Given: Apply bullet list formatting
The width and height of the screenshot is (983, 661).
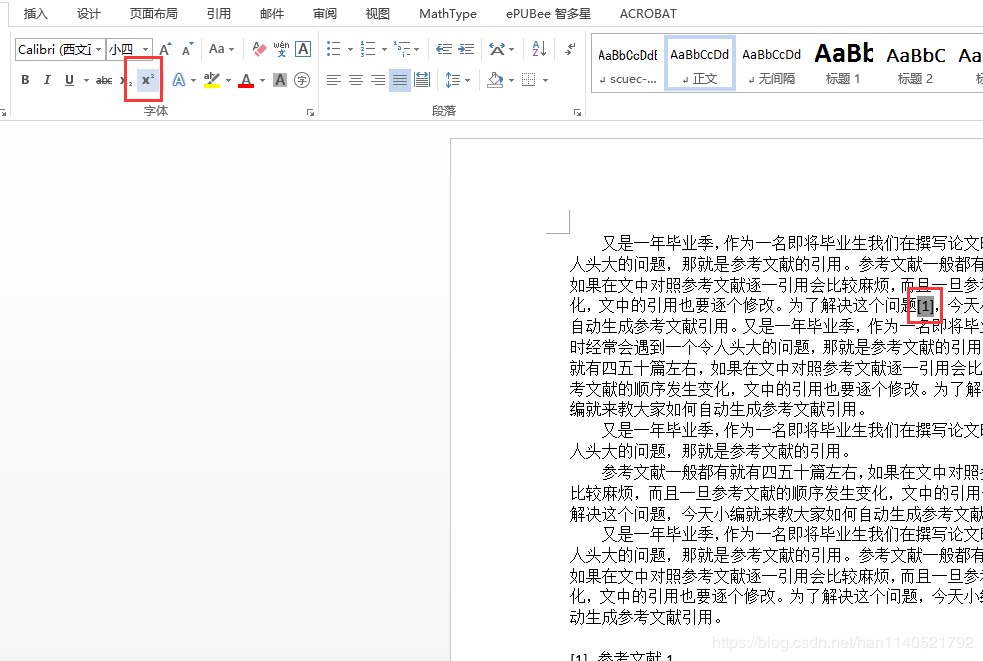Looking at the screenshot, I should (334, 49).
